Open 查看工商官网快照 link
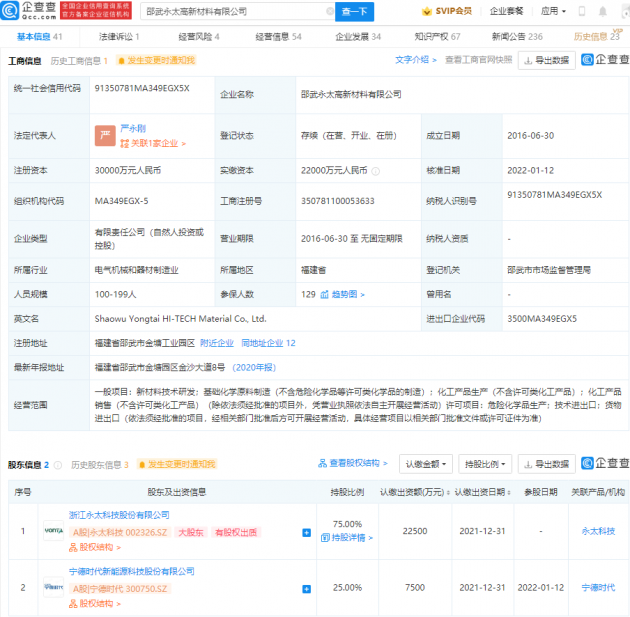This screenshot has height=617, width=630. click(478, 60)
